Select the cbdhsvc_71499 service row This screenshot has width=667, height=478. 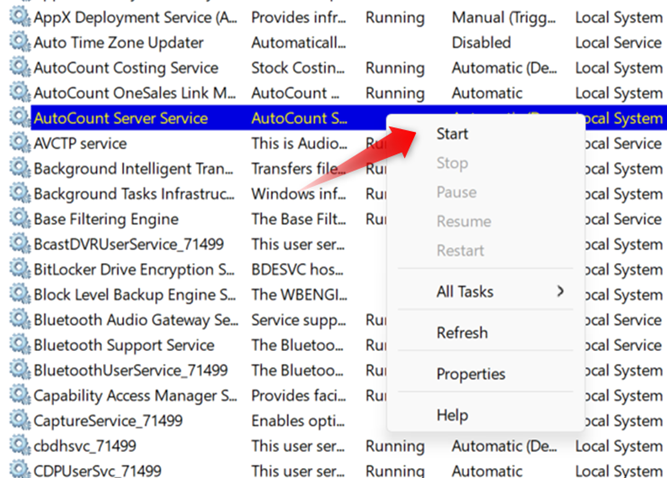[85, 446]
